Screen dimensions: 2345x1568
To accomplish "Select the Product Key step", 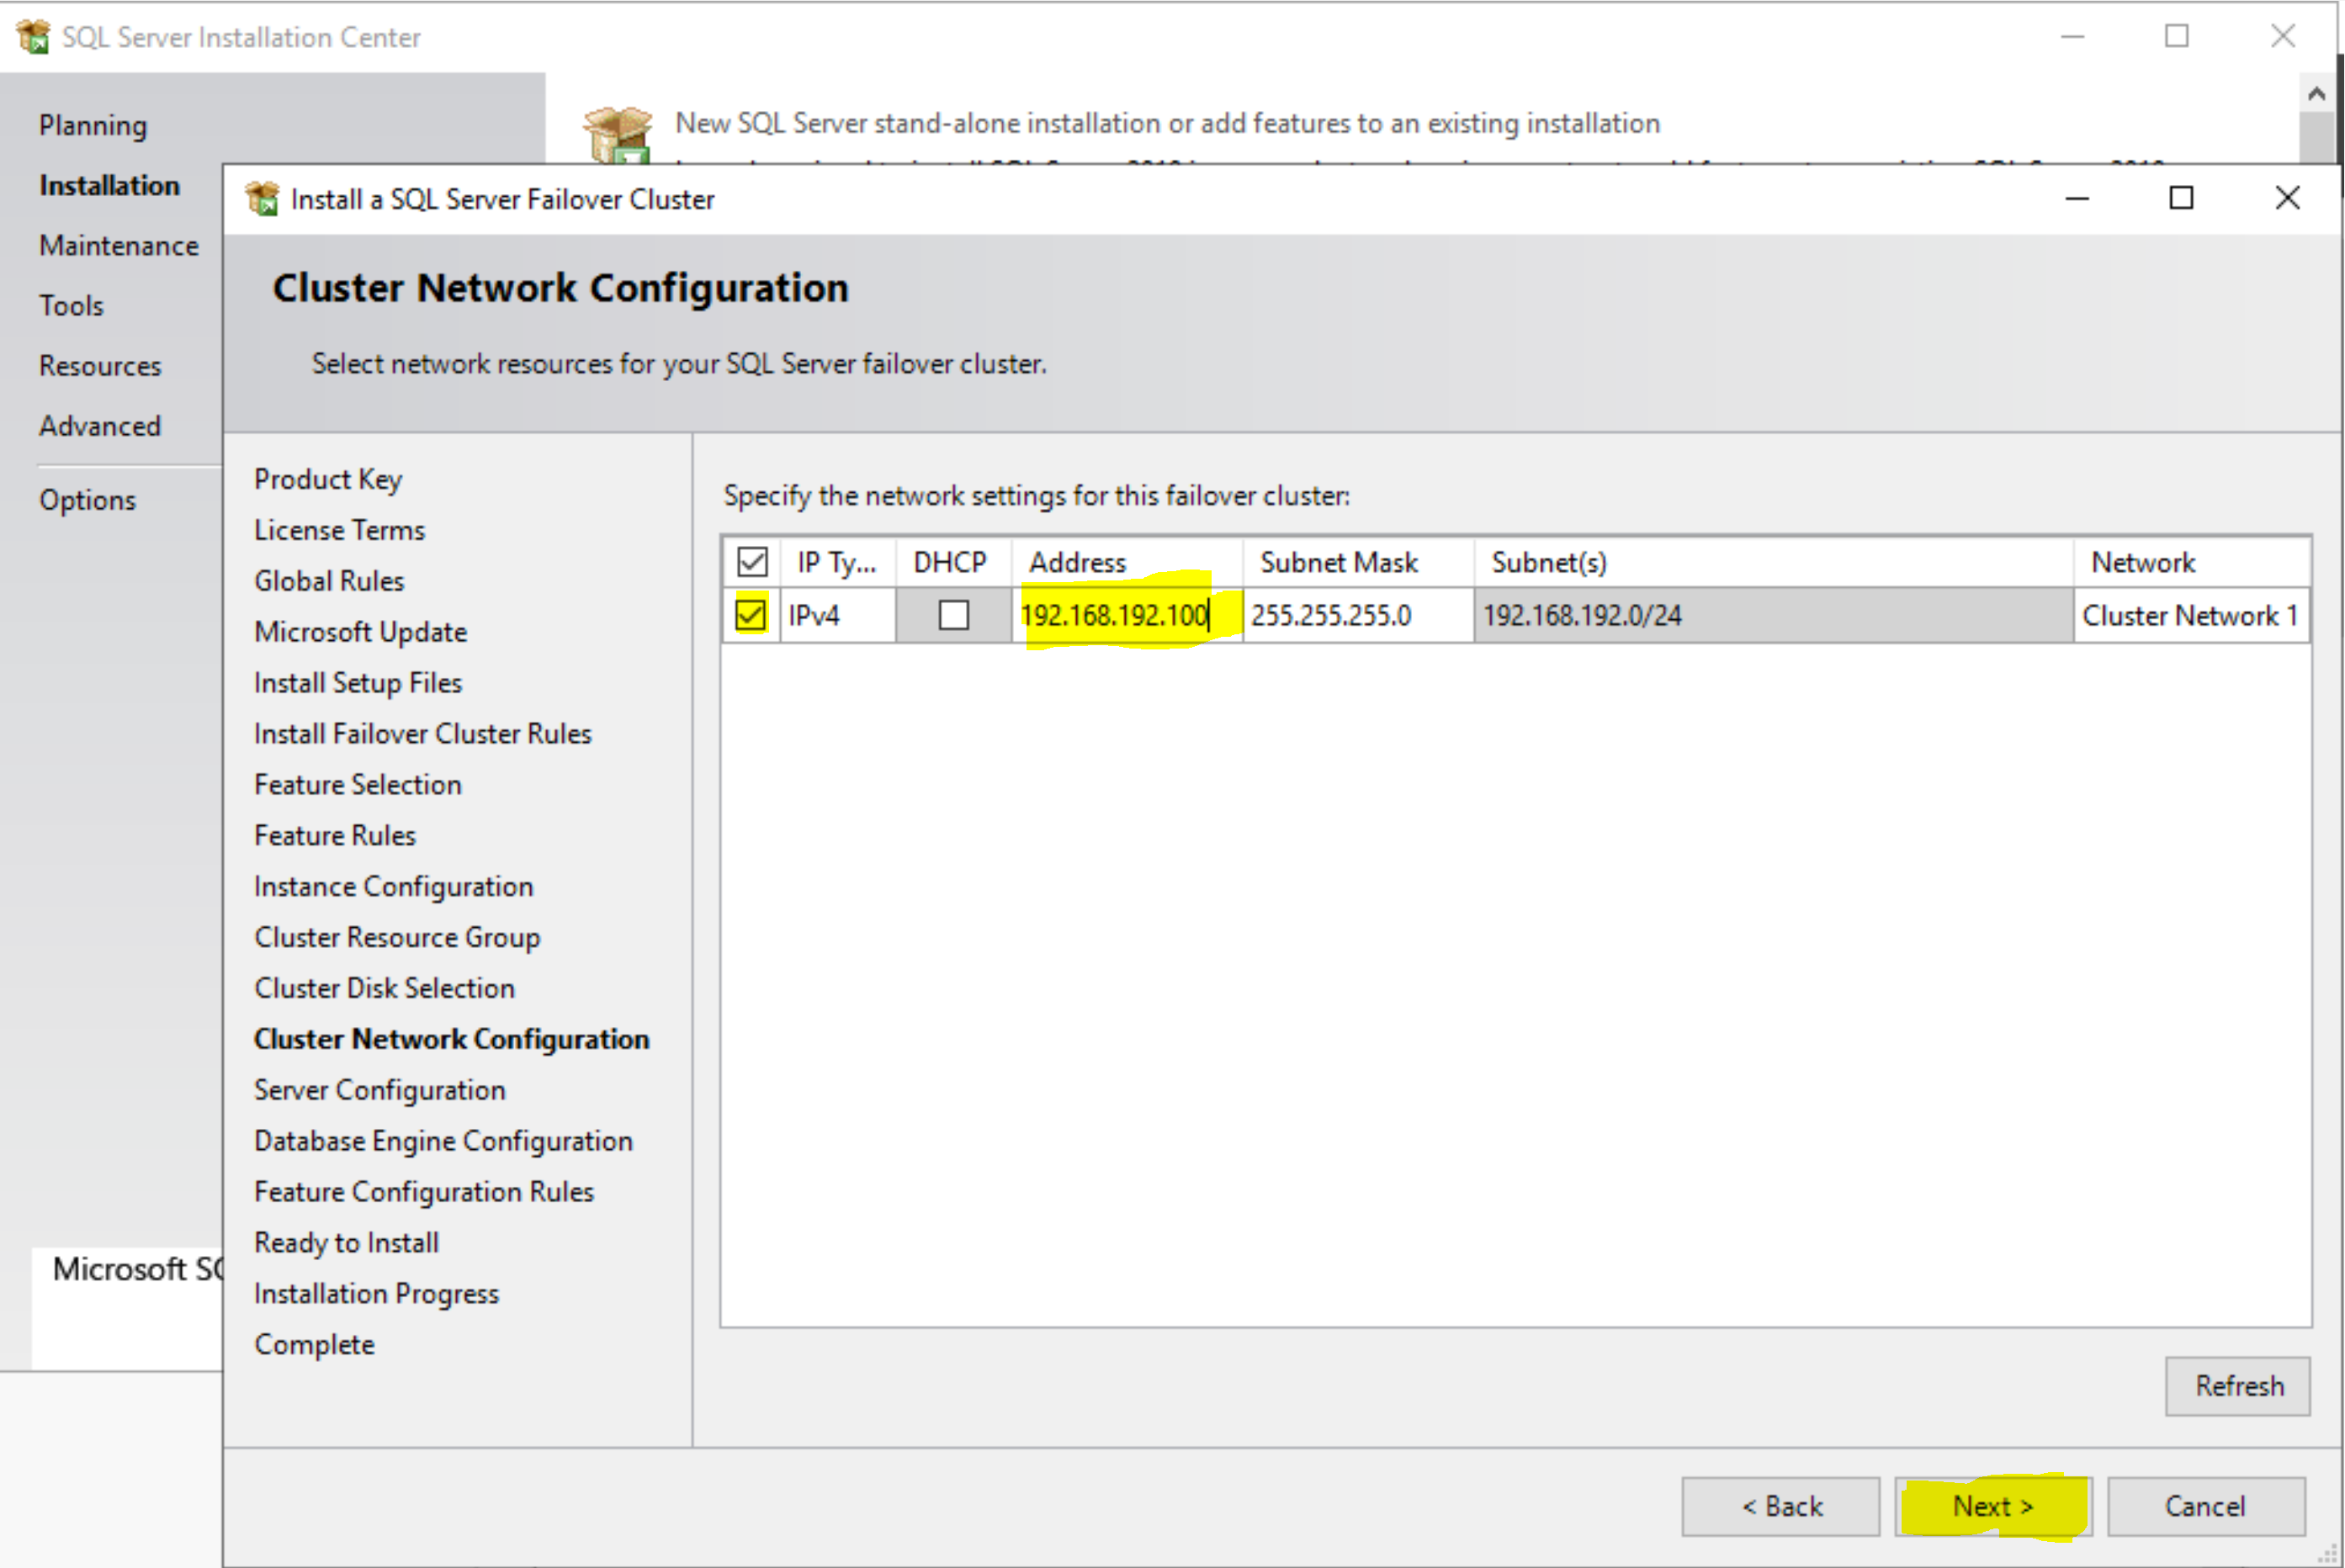I will (x=328, y=479).
